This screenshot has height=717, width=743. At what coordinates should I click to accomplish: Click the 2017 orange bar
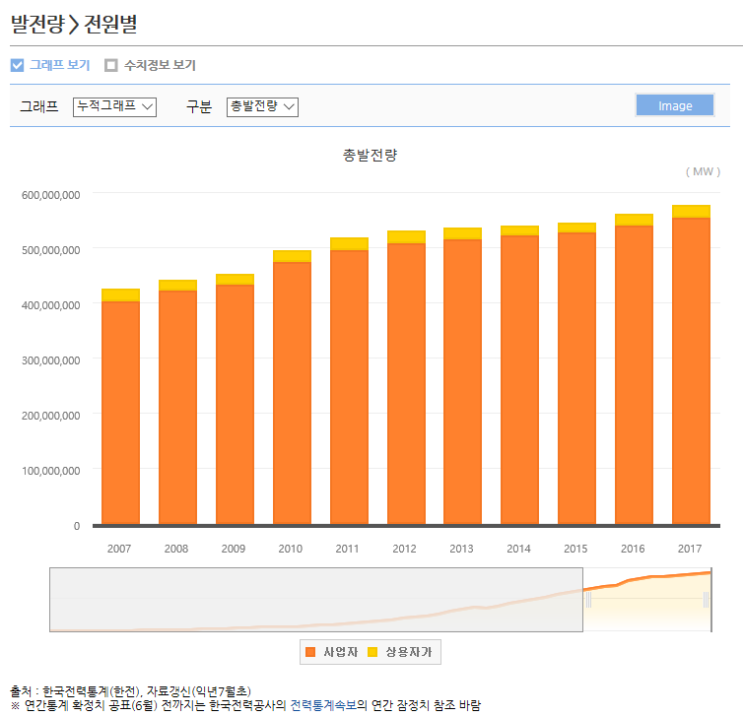pyautogui.click(x=691, y=371)
